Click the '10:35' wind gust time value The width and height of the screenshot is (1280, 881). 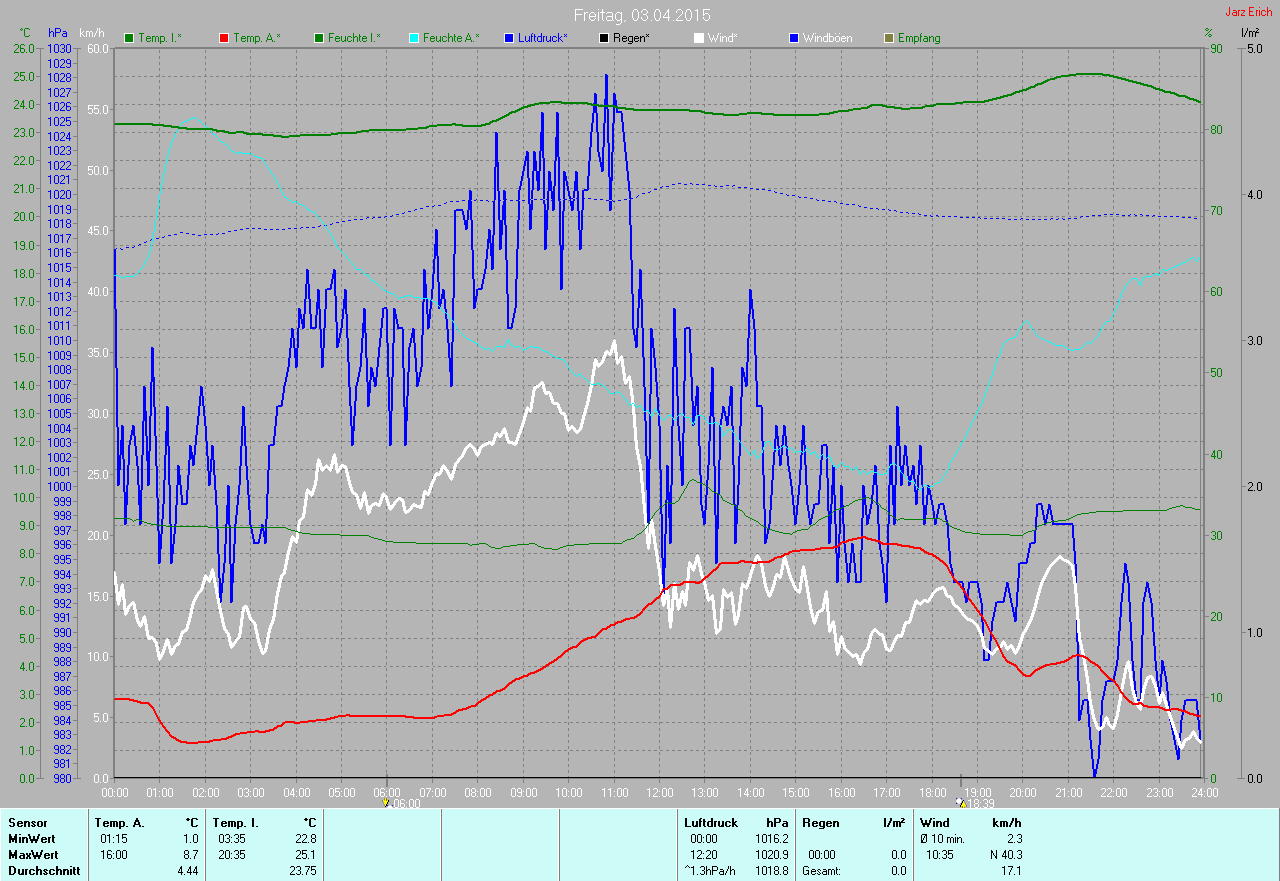pyautogui.click(x=941, y=855)
